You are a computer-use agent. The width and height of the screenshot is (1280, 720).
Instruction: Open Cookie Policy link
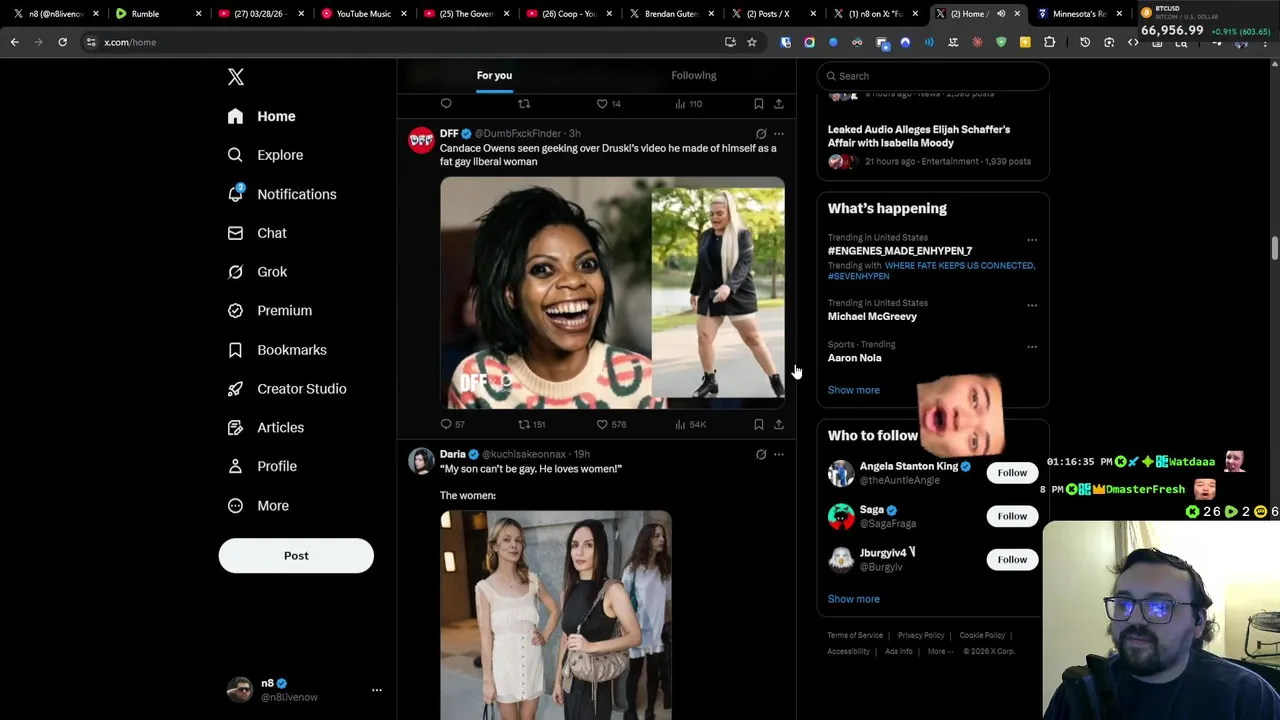[x=982, y=635]
